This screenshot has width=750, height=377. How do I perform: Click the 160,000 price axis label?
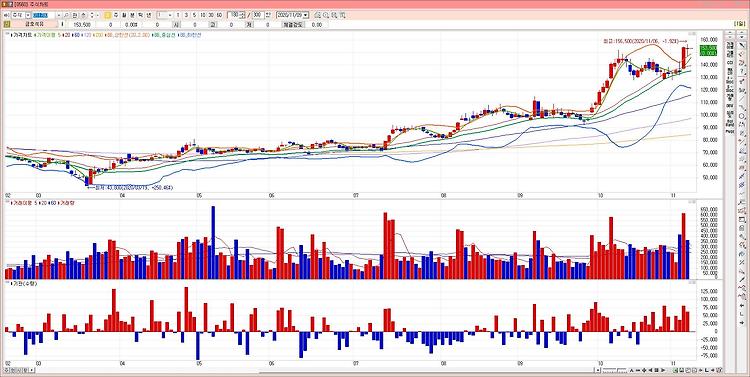coord(709,40)
